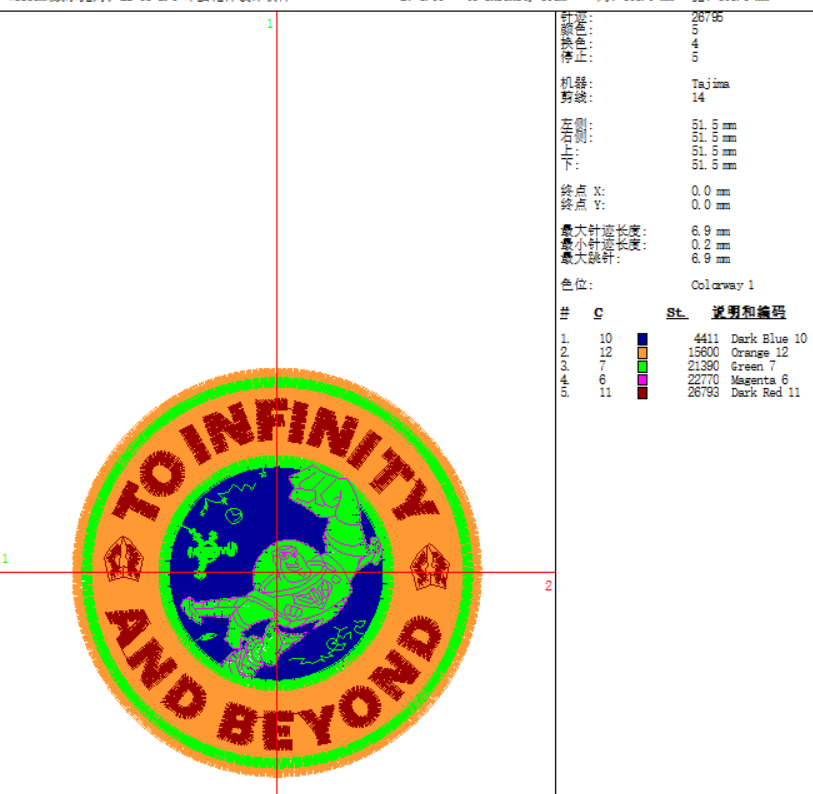This screenshot has width=813, height=794.
Task: Click the Green color swatch
Action: click(642, 366)
